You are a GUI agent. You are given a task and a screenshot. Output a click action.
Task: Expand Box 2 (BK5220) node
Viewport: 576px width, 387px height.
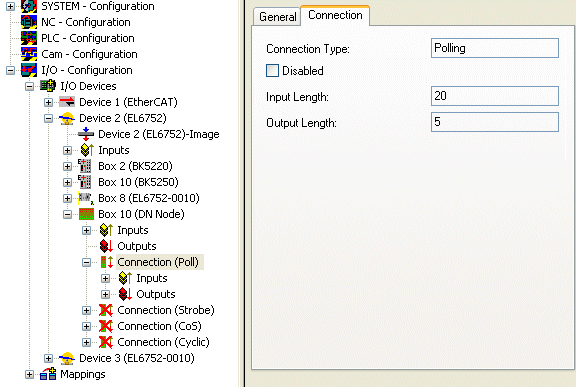pos(67,166)
